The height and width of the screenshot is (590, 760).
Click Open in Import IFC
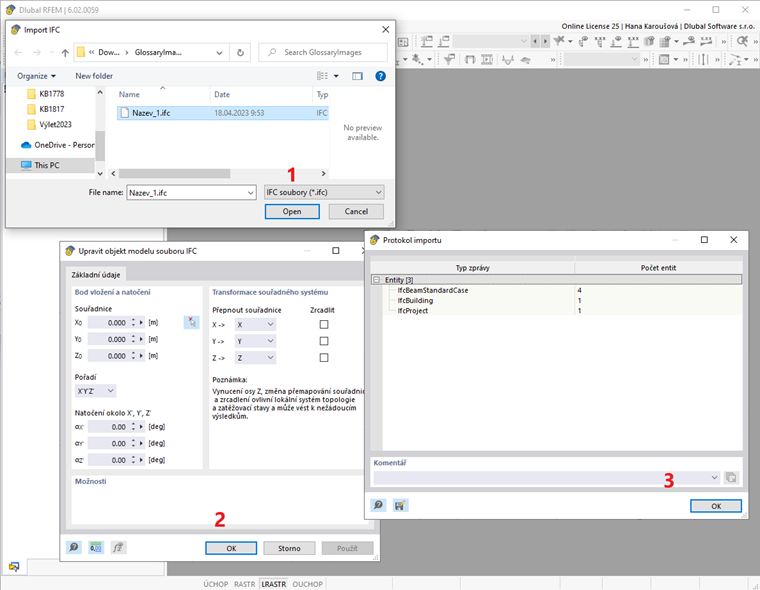pyautogui.click(x=292, y=211)
